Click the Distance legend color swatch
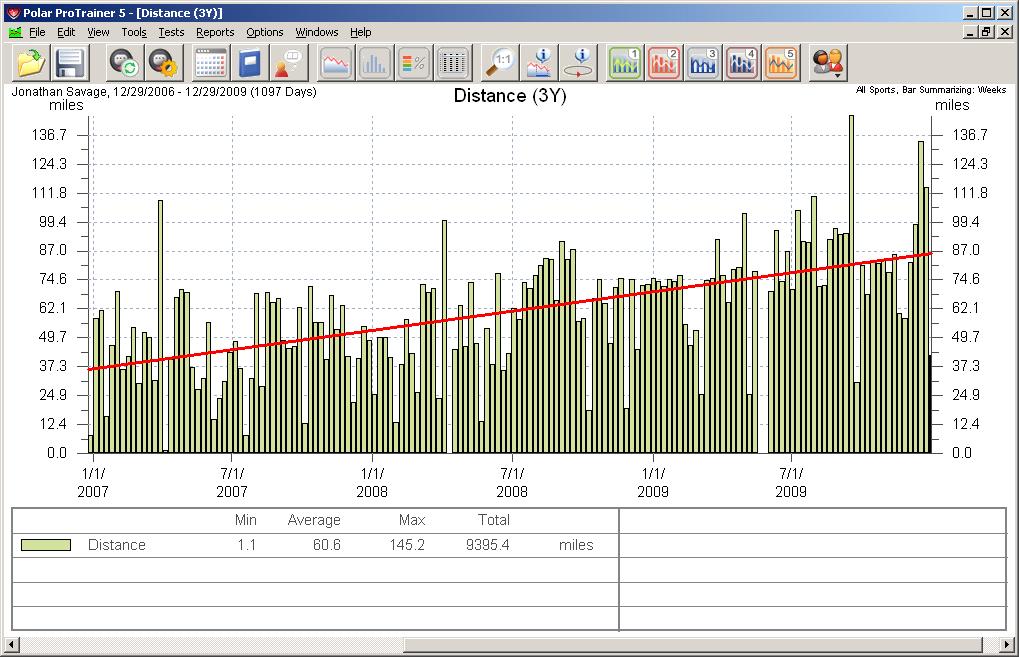Screen dimensions: 1019x657 45,545
